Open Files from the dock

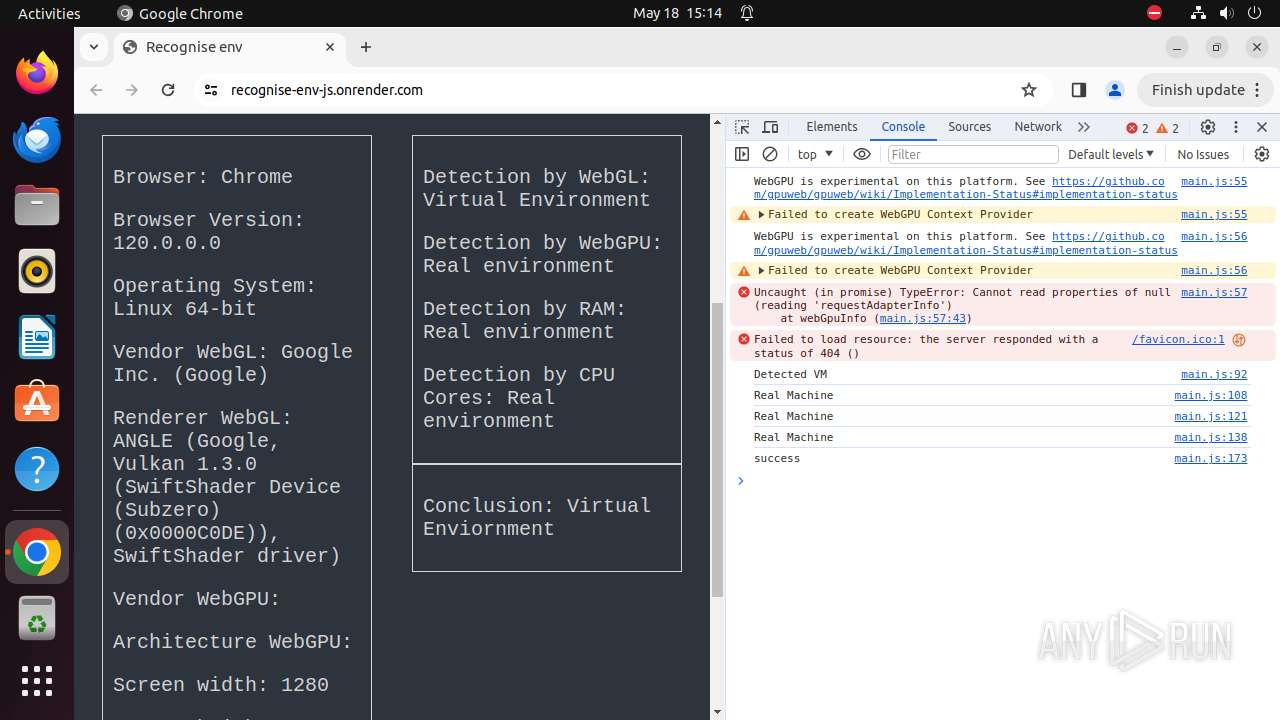[x=37, y=206]
